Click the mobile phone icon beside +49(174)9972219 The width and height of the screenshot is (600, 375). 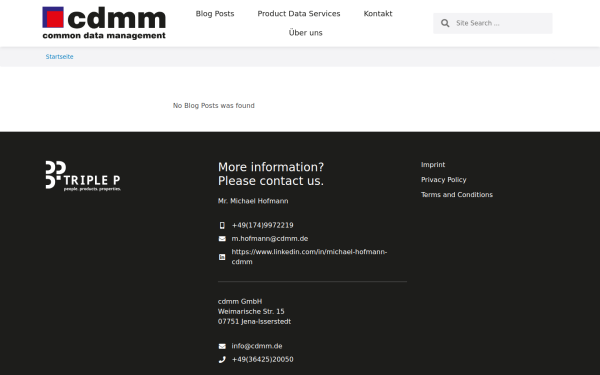[x=222, y=225]
